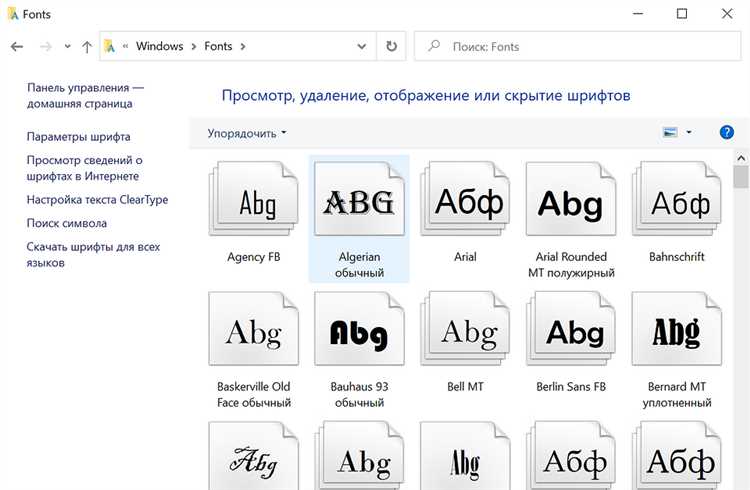Open Параметры шрифта link

78,137
